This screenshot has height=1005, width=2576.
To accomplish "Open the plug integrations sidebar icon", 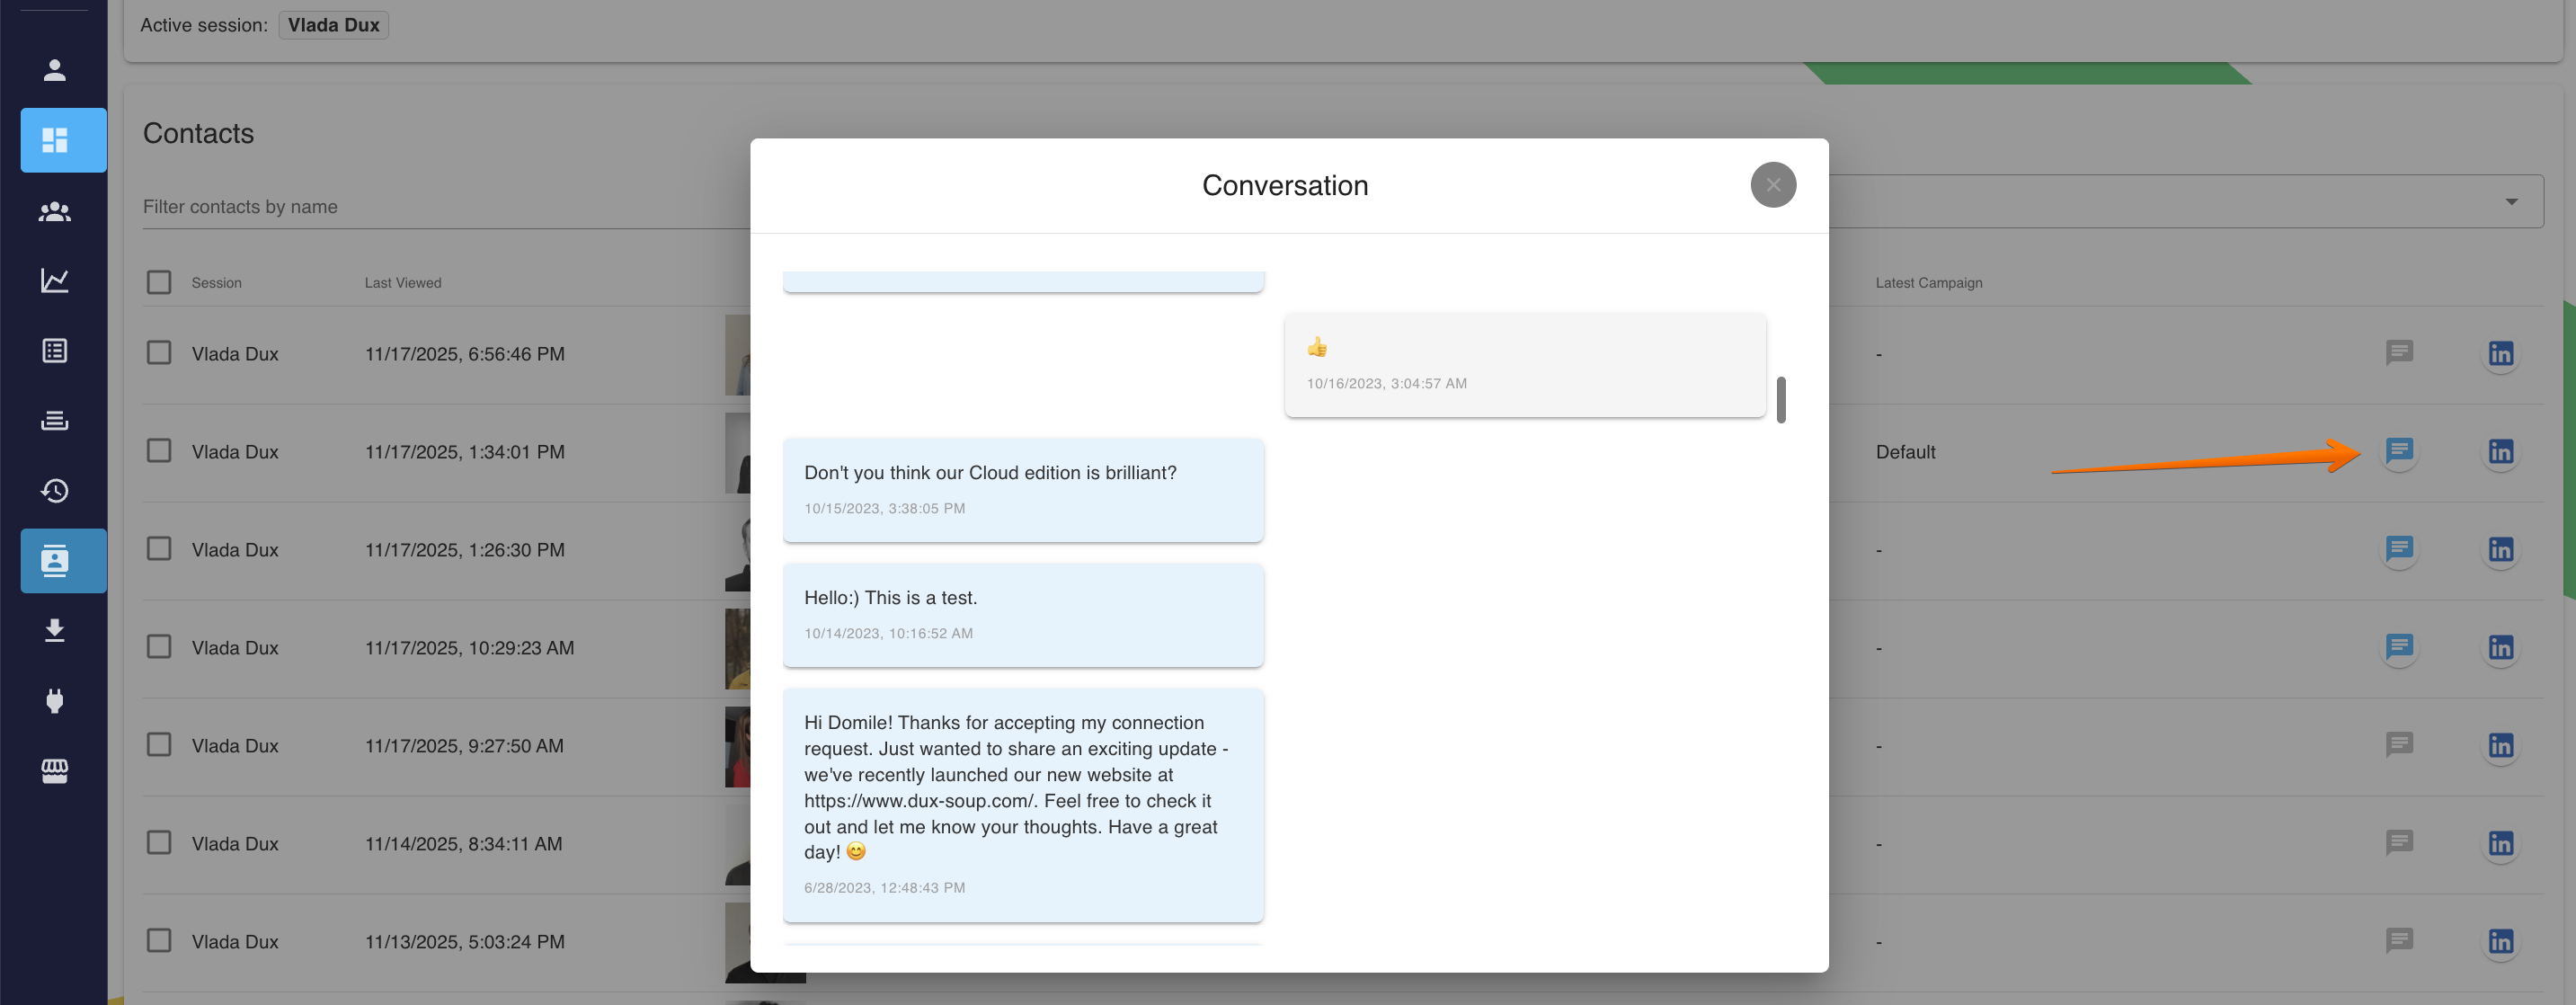I will pyautogui.click(x=55, y=700).
